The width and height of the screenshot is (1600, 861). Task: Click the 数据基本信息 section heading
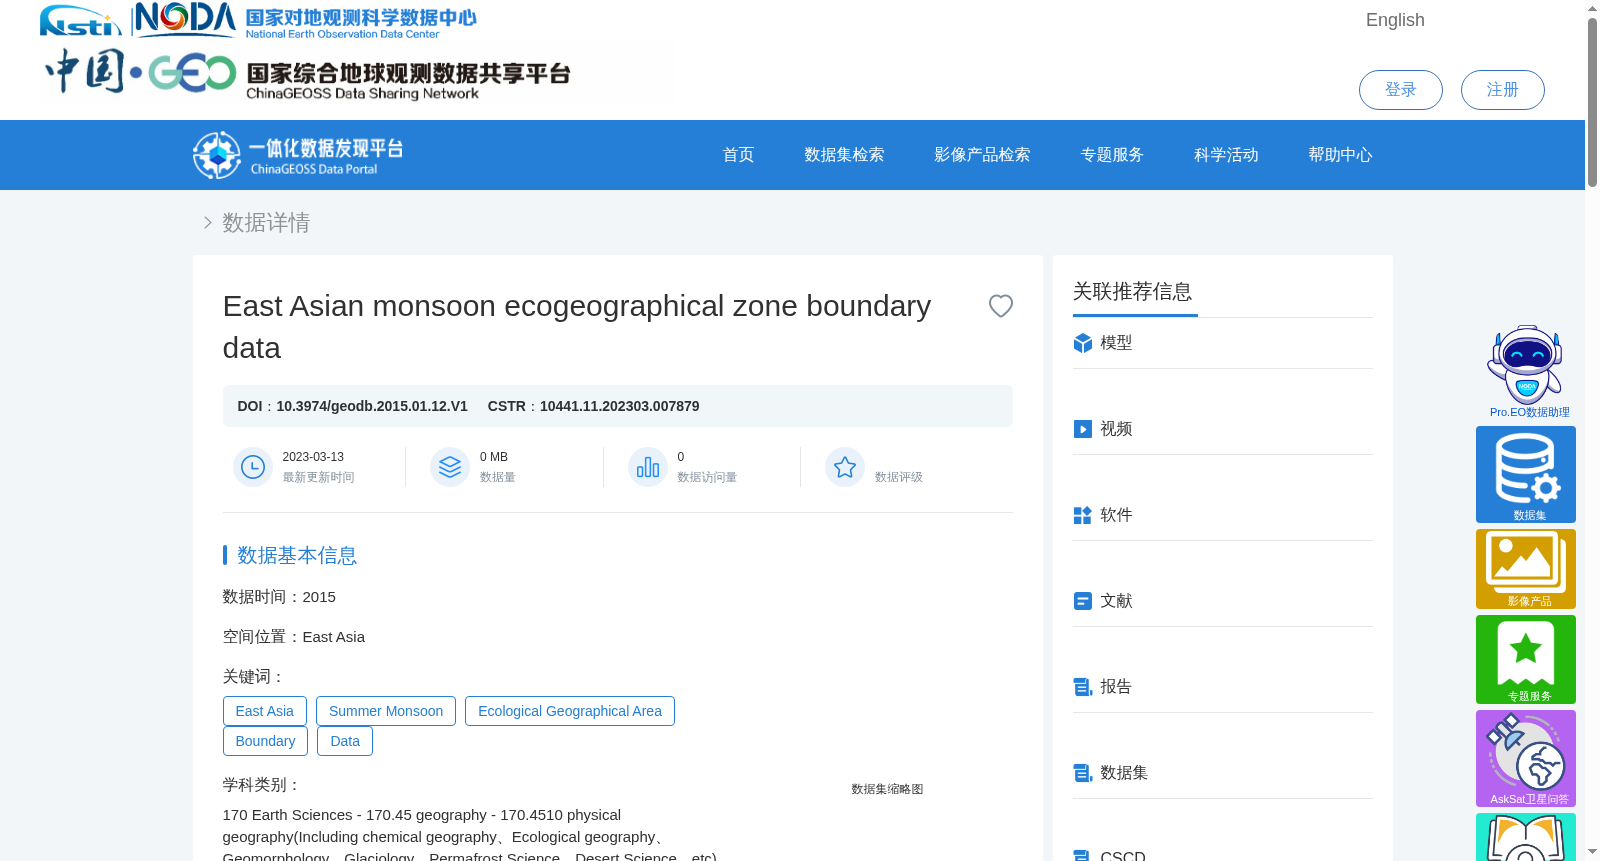coord(297,555)
